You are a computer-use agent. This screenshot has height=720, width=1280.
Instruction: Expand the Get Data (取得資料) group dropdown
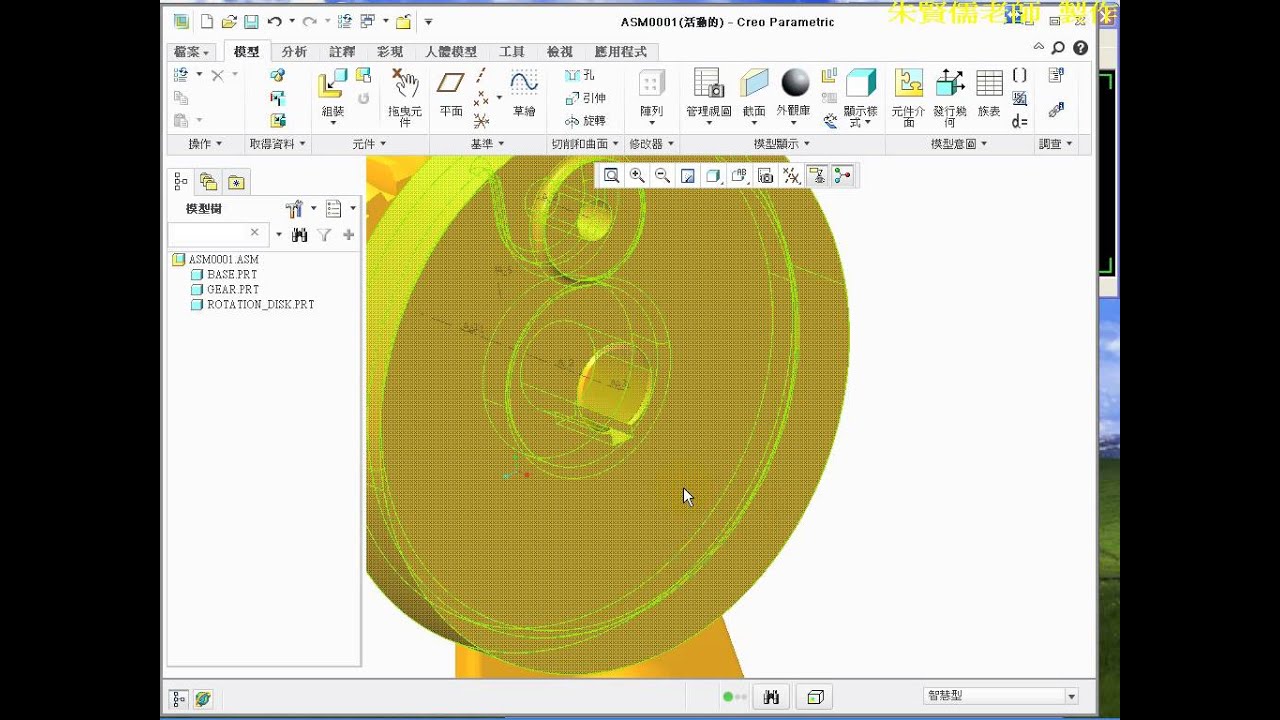(x=277, y=144)
